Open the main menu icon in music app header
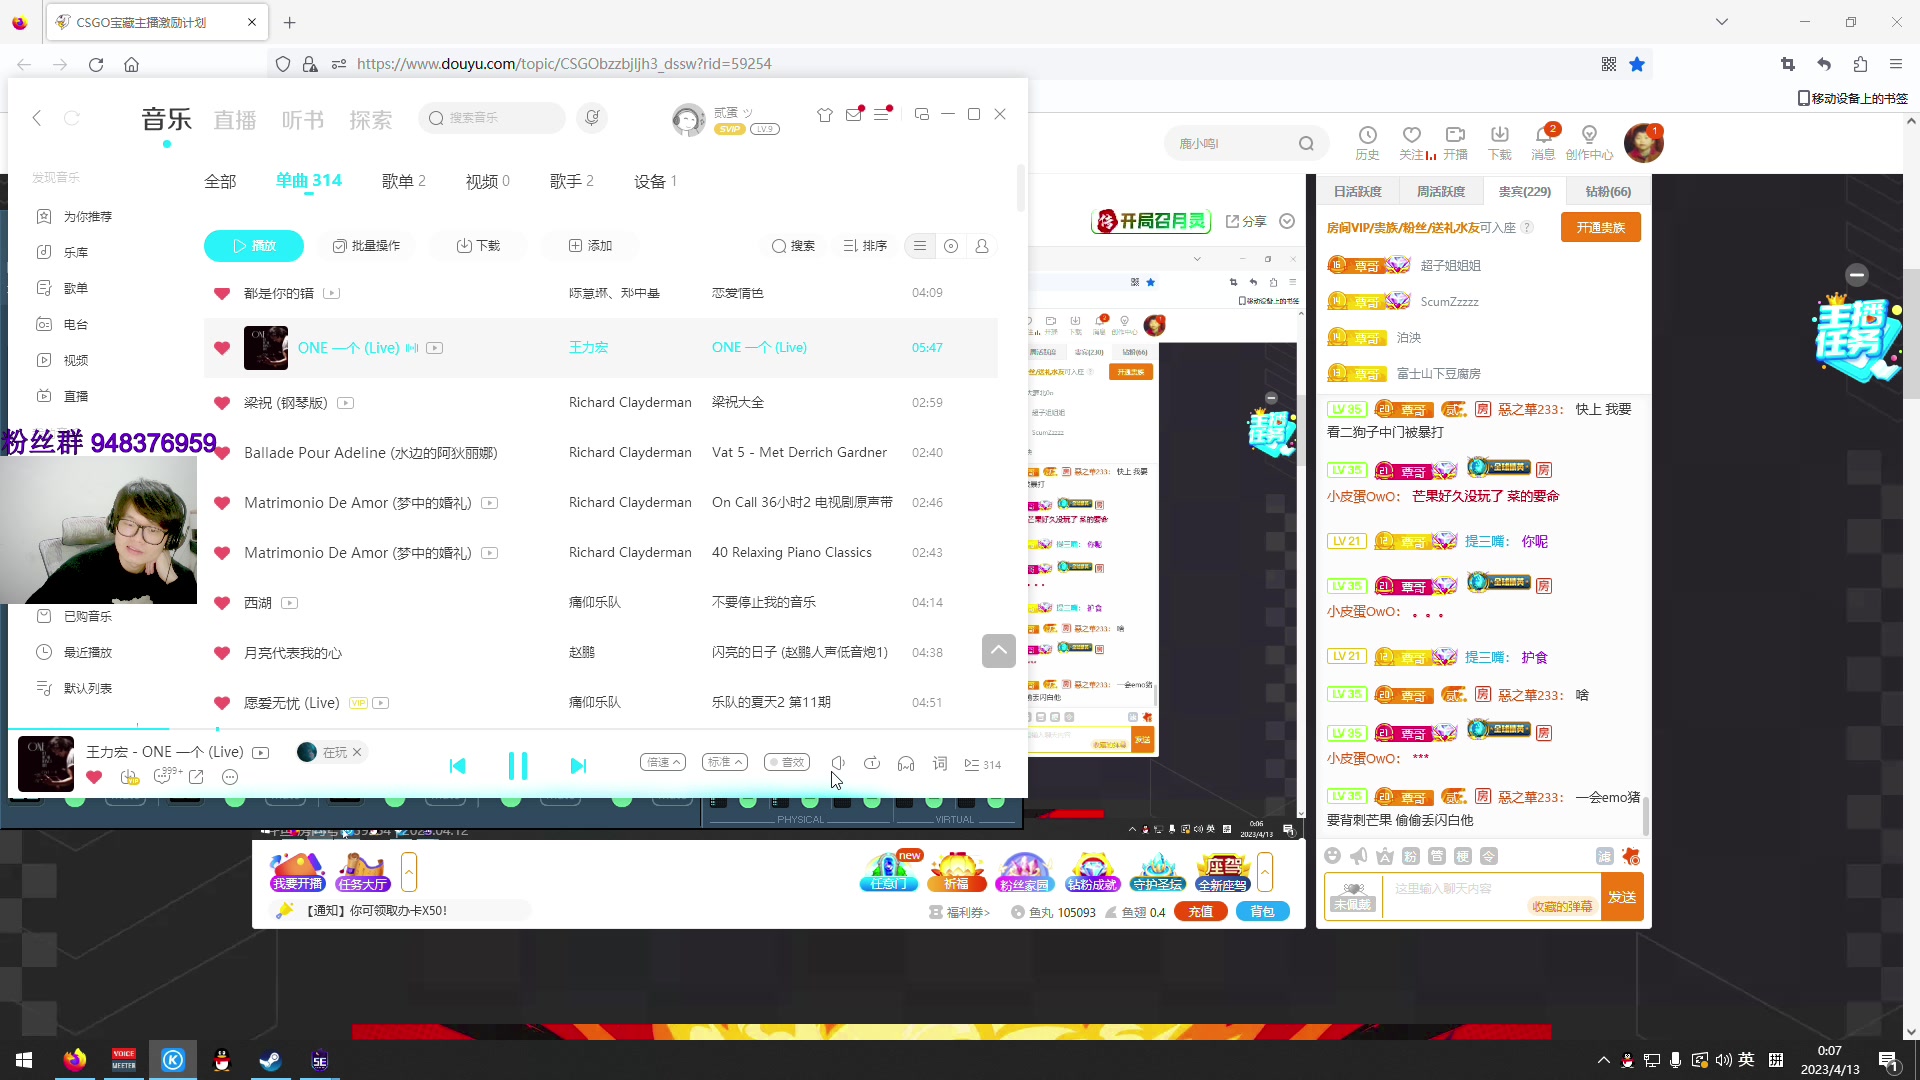Image resolution: width=1920 pixels, height=1080 pixels. 882,115
